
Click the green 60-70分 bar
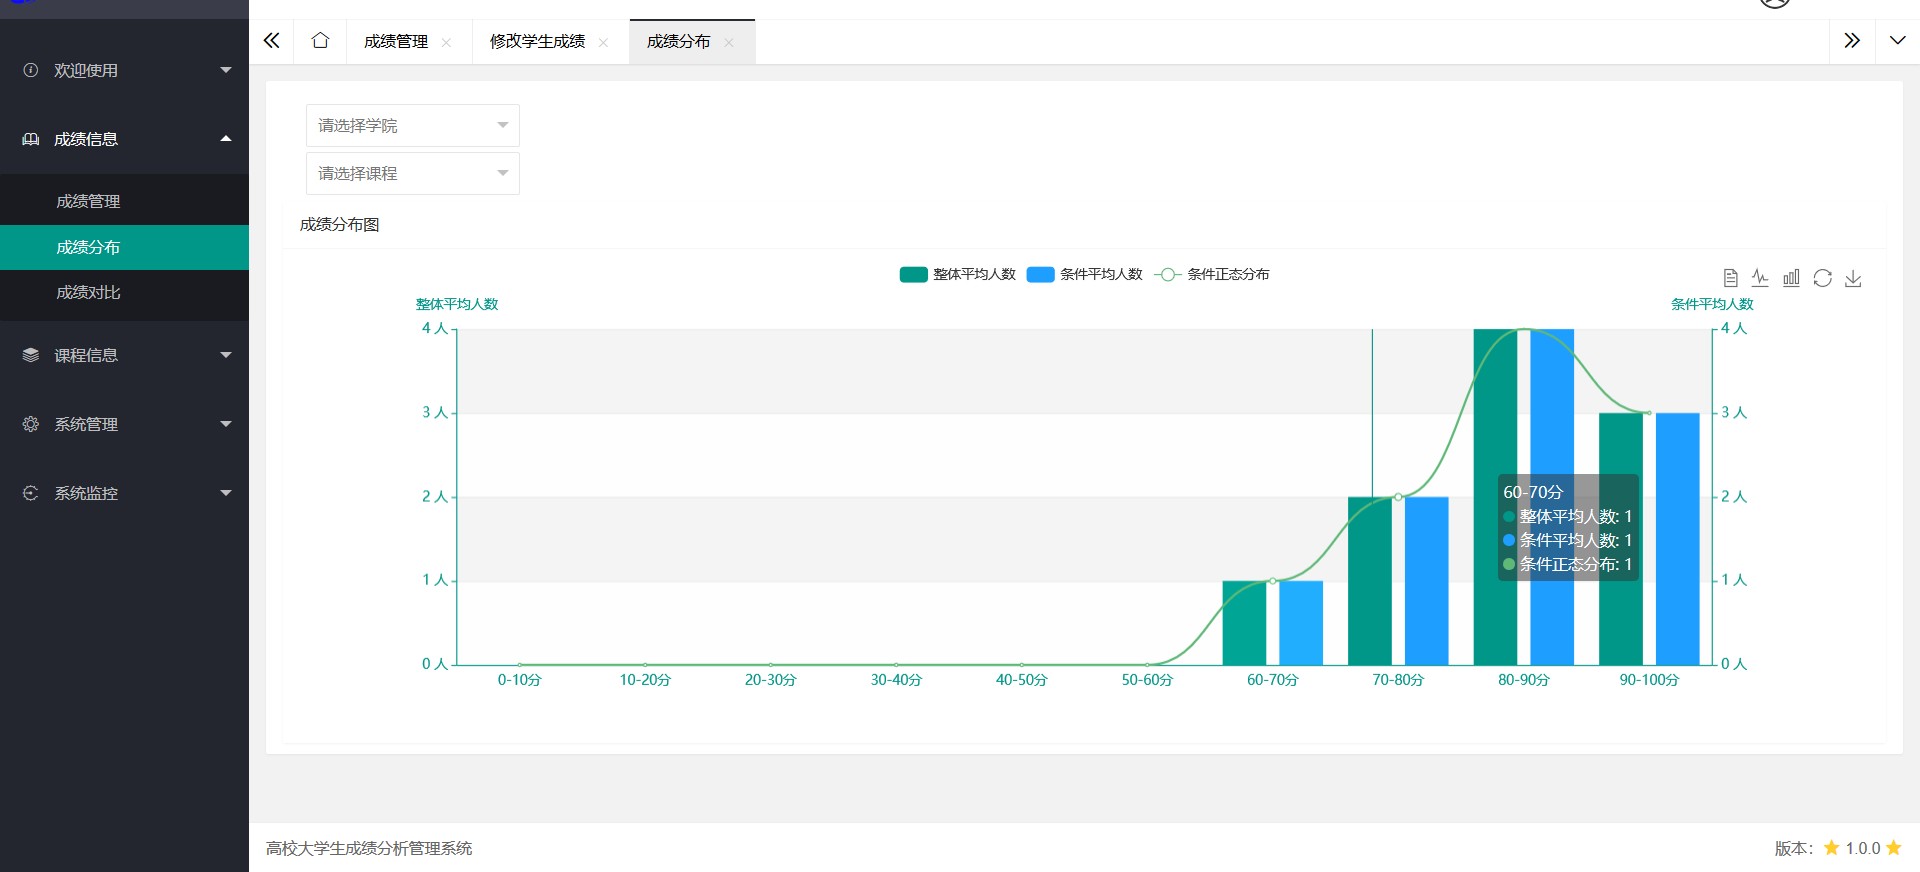click(x=1244, y=623)
